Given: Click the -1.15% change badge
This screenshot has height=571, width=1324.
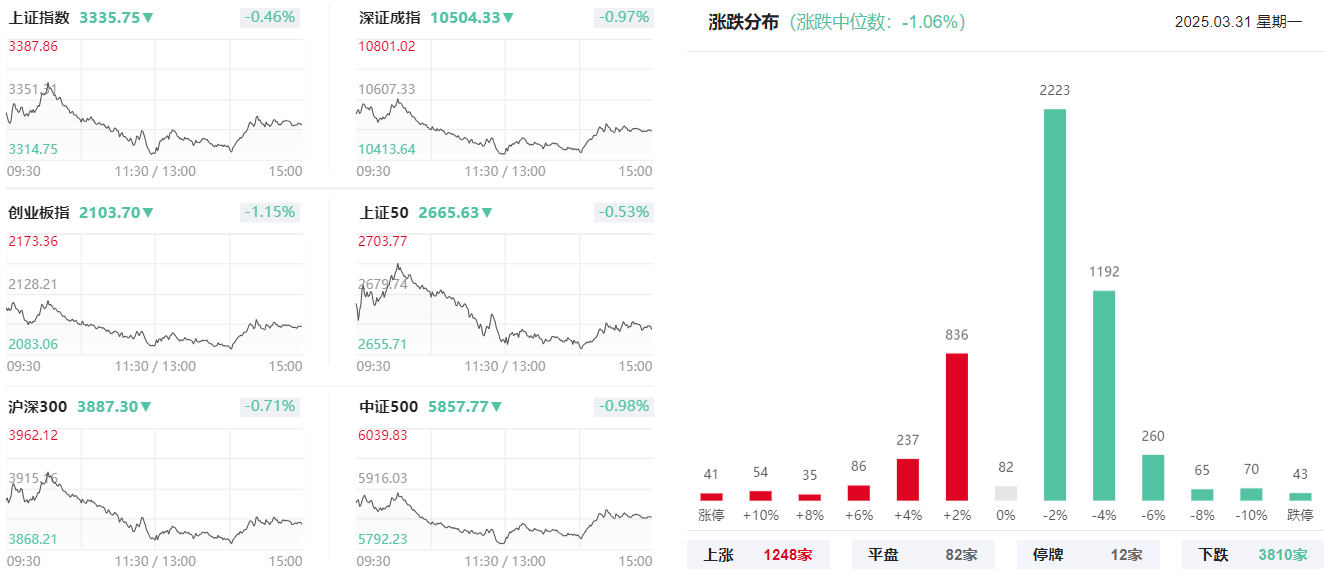Looking at the screenshot, I should (x=272, y=212).
